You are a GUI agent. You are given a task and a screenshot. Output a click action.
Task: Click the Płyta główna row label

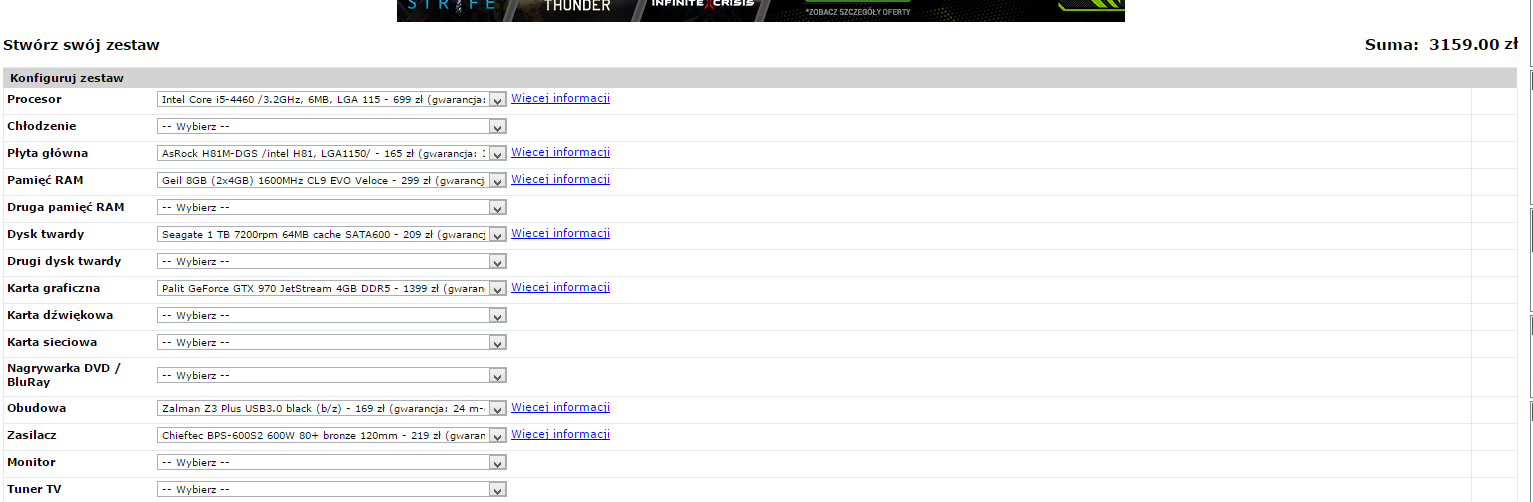[x=48, y=153]
